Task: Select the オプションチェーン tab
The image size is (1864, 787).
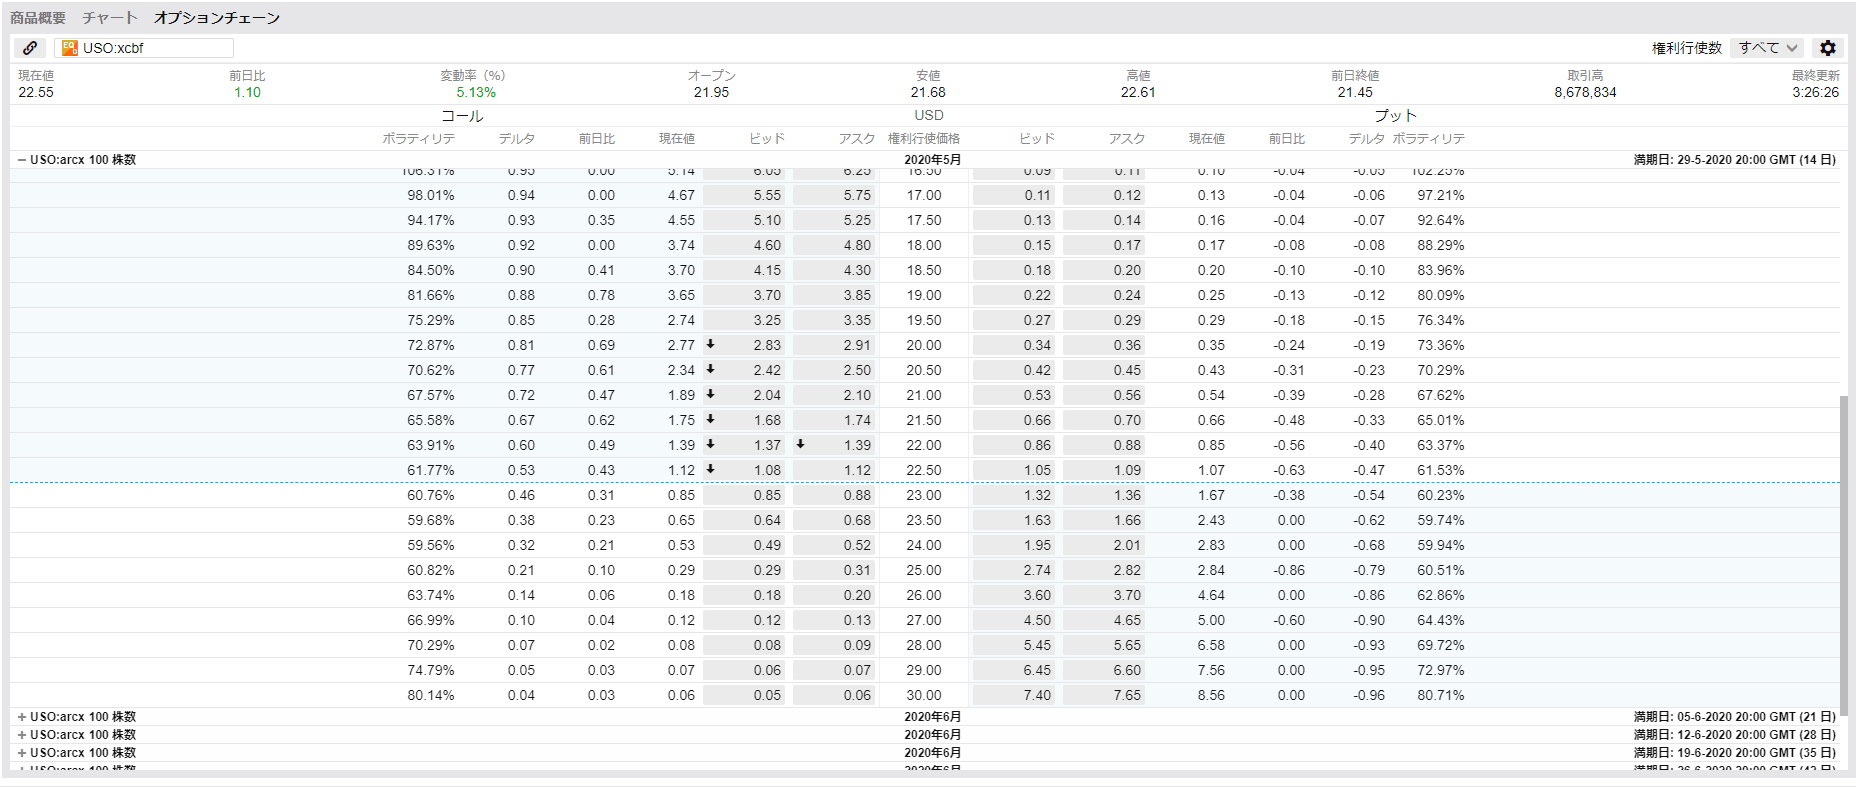Action: point(217,18)
